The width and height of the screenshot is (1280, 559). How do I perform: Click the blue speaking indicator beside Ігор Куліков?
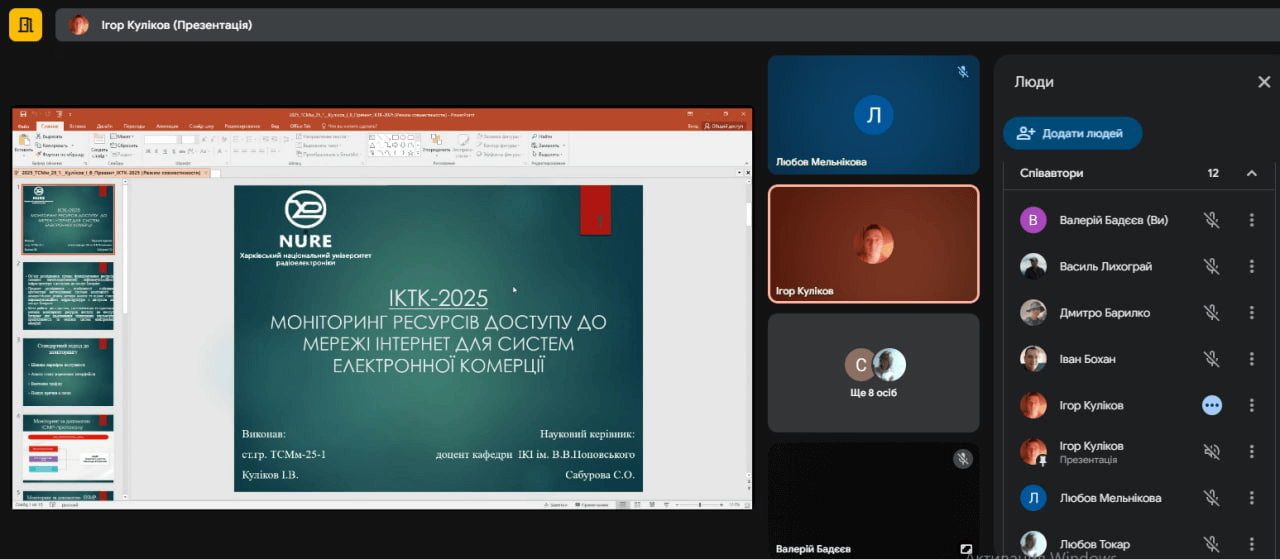[x=1212, y=405]
